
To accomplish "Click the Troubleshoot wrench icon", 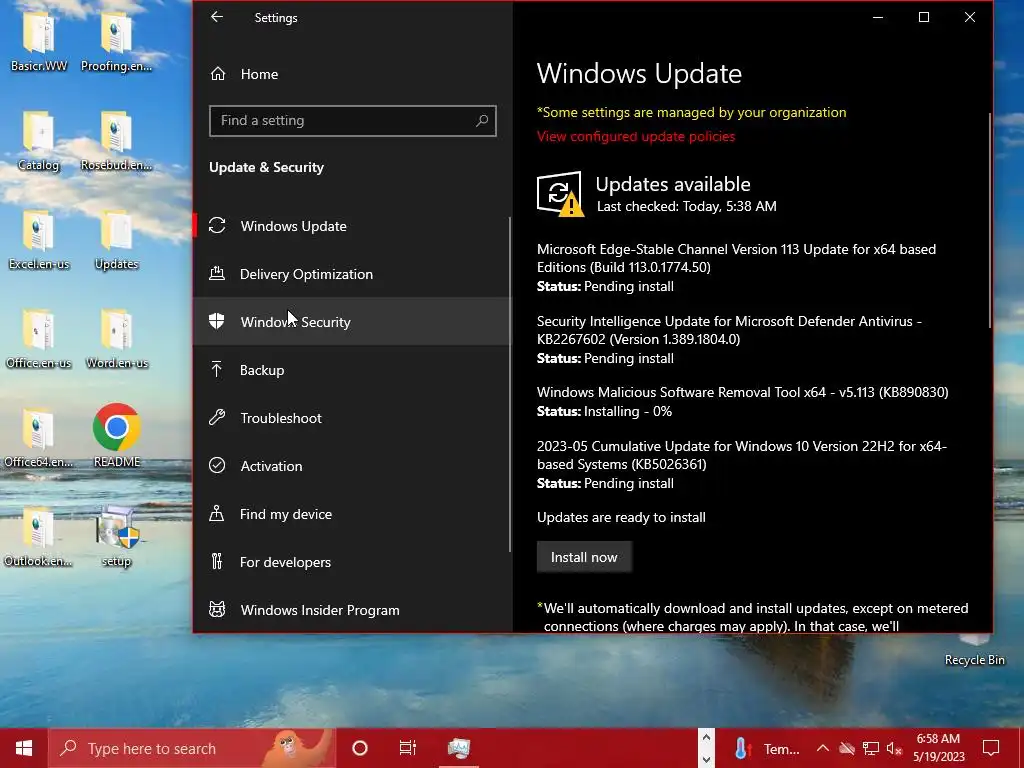I will [x=217, y=417].
